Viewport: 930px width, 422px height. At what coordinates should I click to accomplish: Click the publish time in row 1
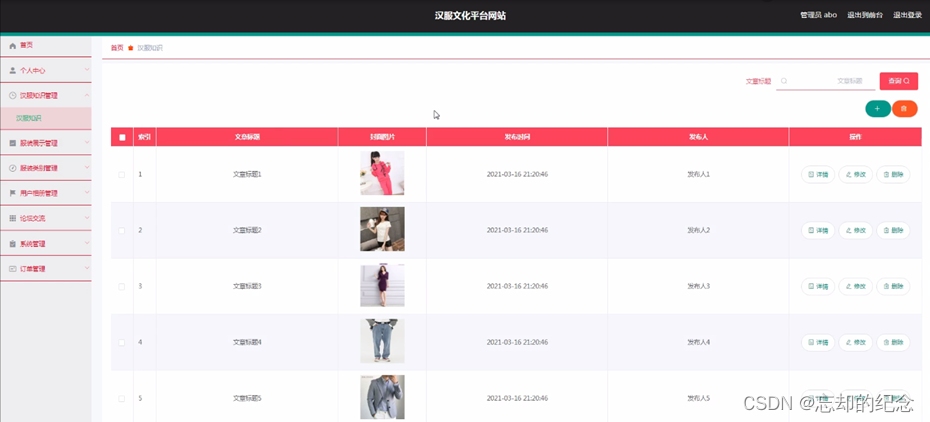click(517, 174)
